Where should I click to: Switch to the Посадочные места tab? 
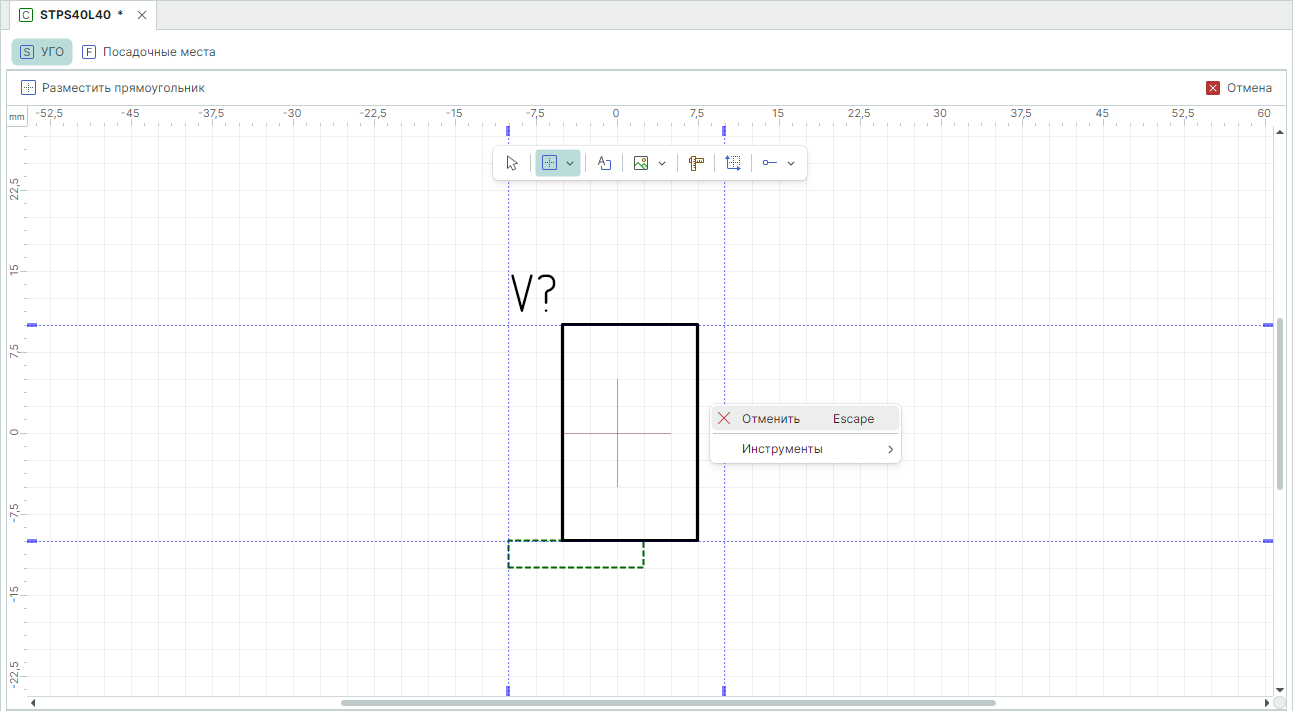pyautogui.click(x=149, y=52)
